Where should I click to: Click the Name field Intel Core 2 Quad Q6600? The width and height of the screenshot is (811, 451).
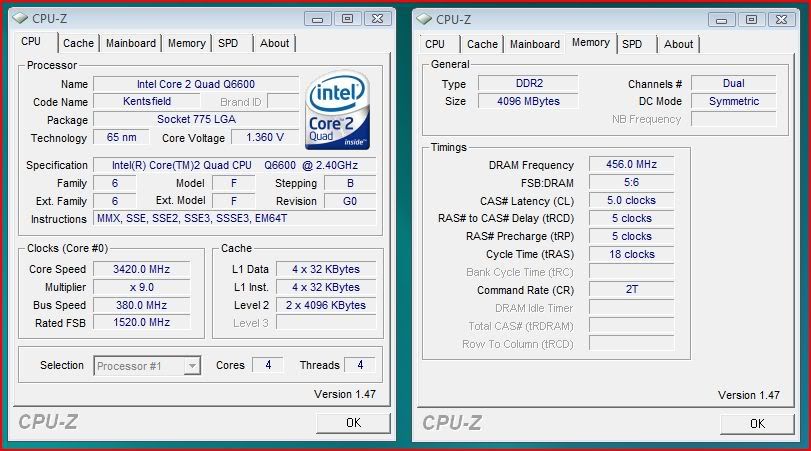[196, 84]
